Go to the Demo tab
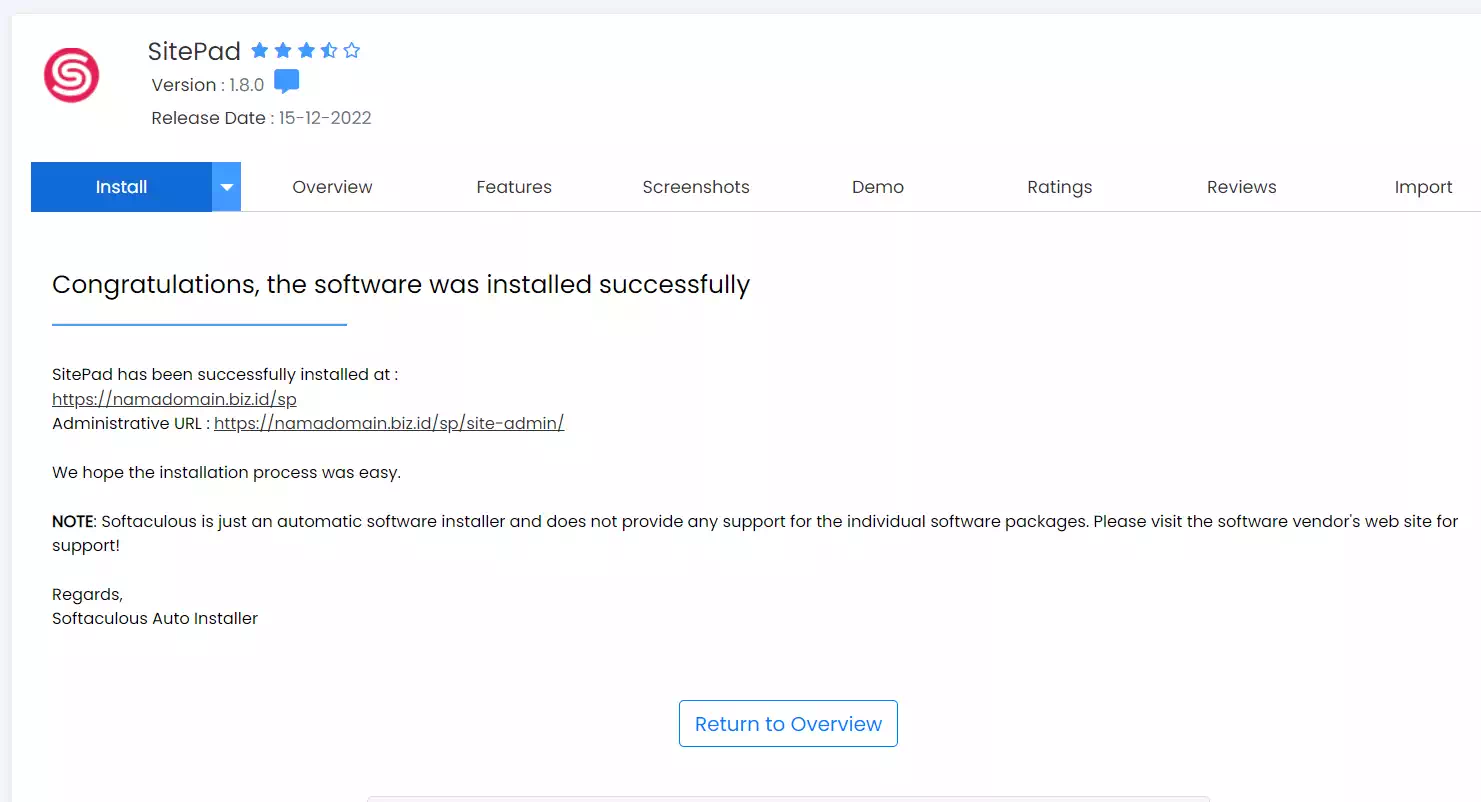Image resolution: width=1481 pixels, height=802 pixels. click(878, 187)
